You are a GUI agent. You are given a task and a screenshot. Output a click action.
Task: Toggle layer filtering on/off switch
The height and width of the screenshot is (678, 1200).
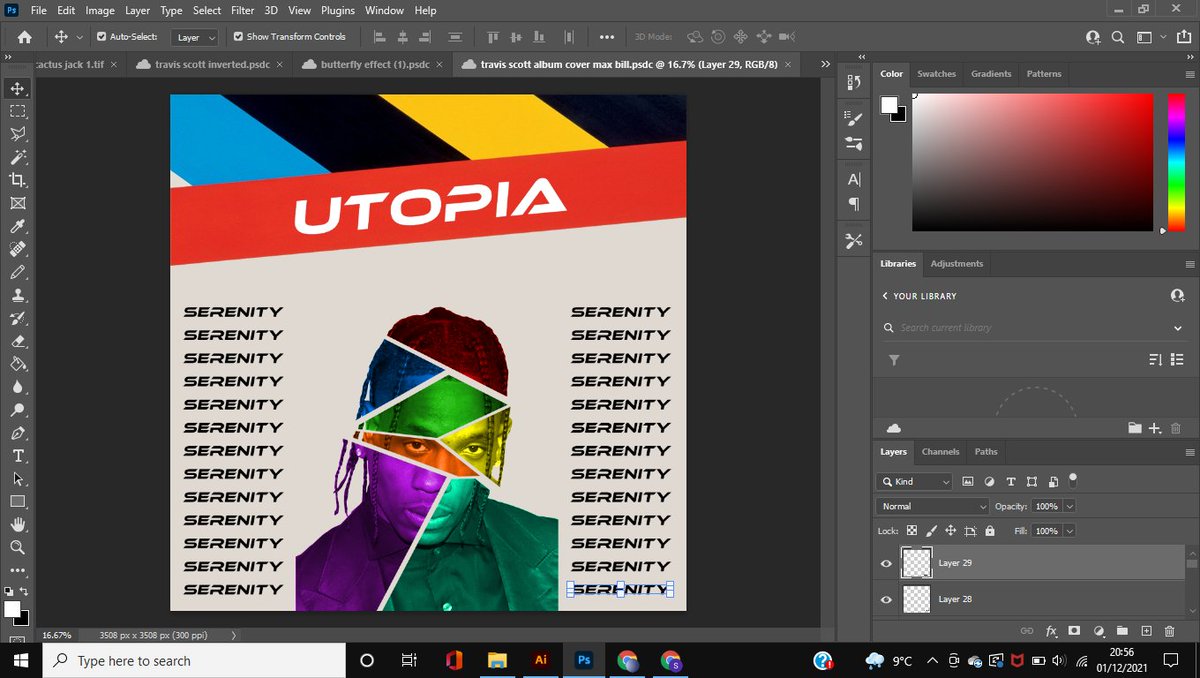(x=1072, y=479)
